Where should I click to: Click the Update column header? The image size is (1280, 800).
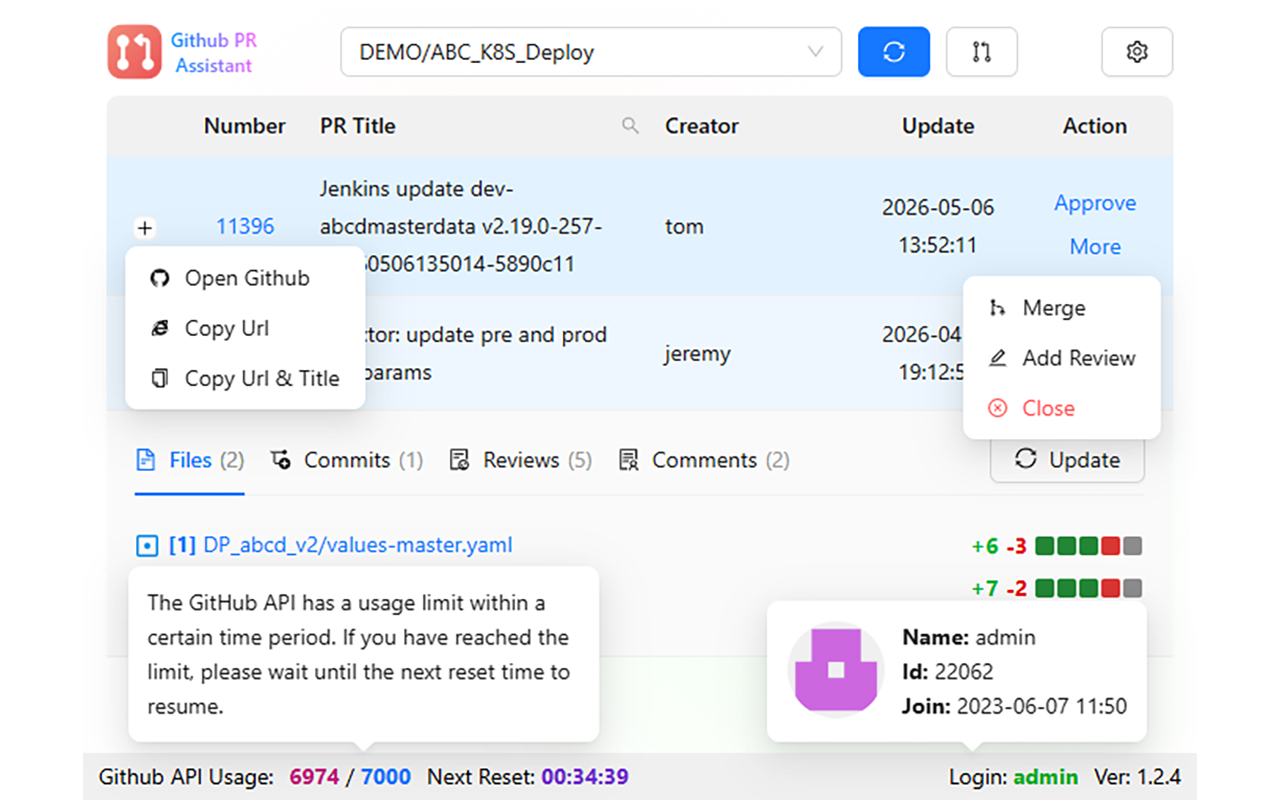[938, 126]
